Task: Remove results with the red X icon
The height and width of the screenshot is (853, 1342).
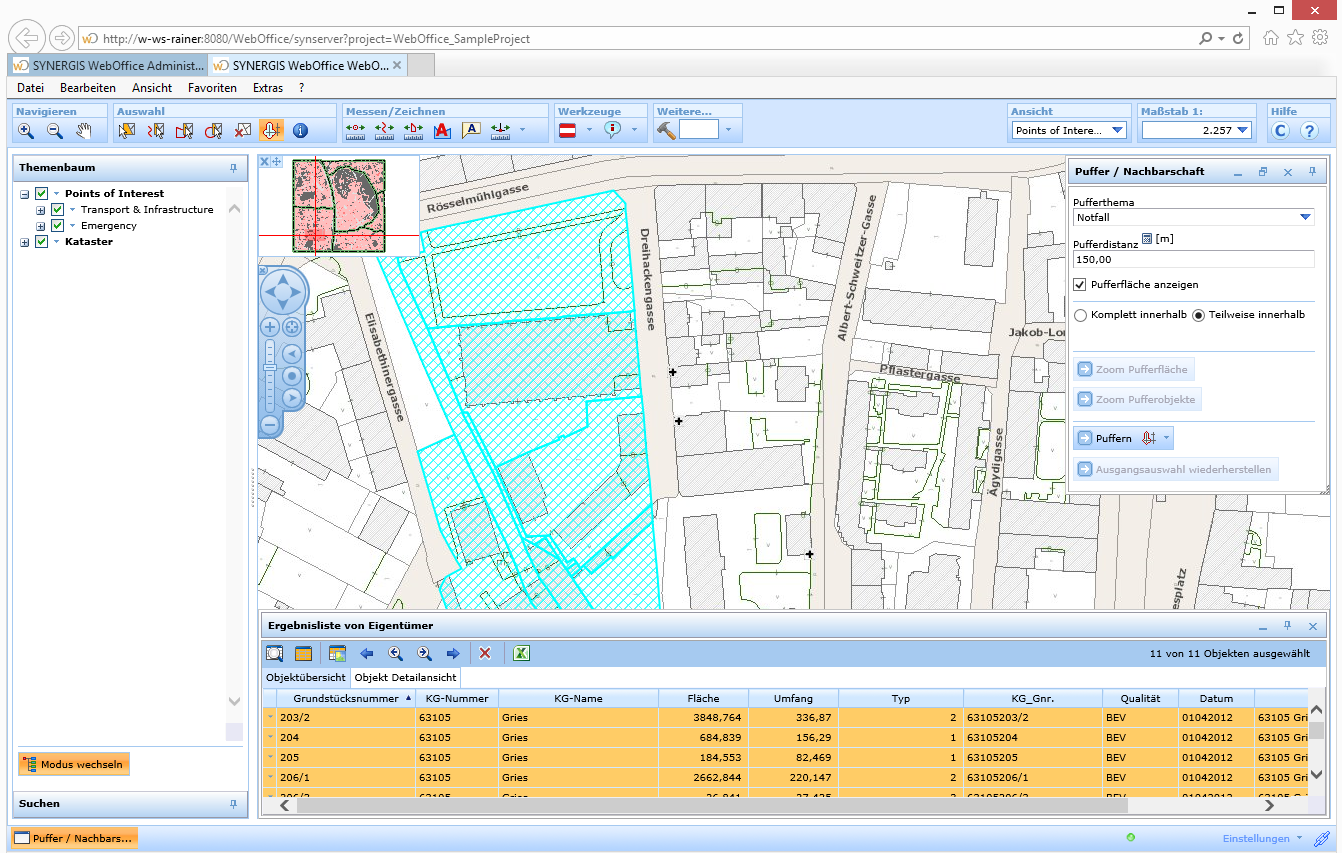Action: tap(485, 653)
